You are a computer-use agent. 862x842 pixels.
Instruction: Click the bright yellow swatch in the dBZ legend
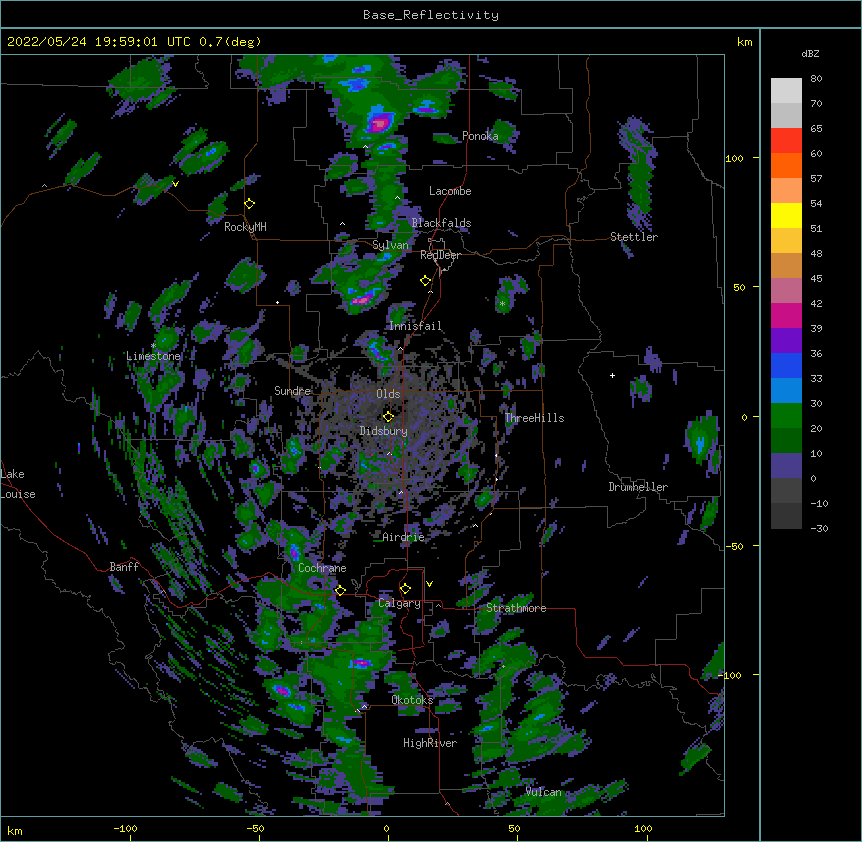pyautogui.click(x=786, y=215)
